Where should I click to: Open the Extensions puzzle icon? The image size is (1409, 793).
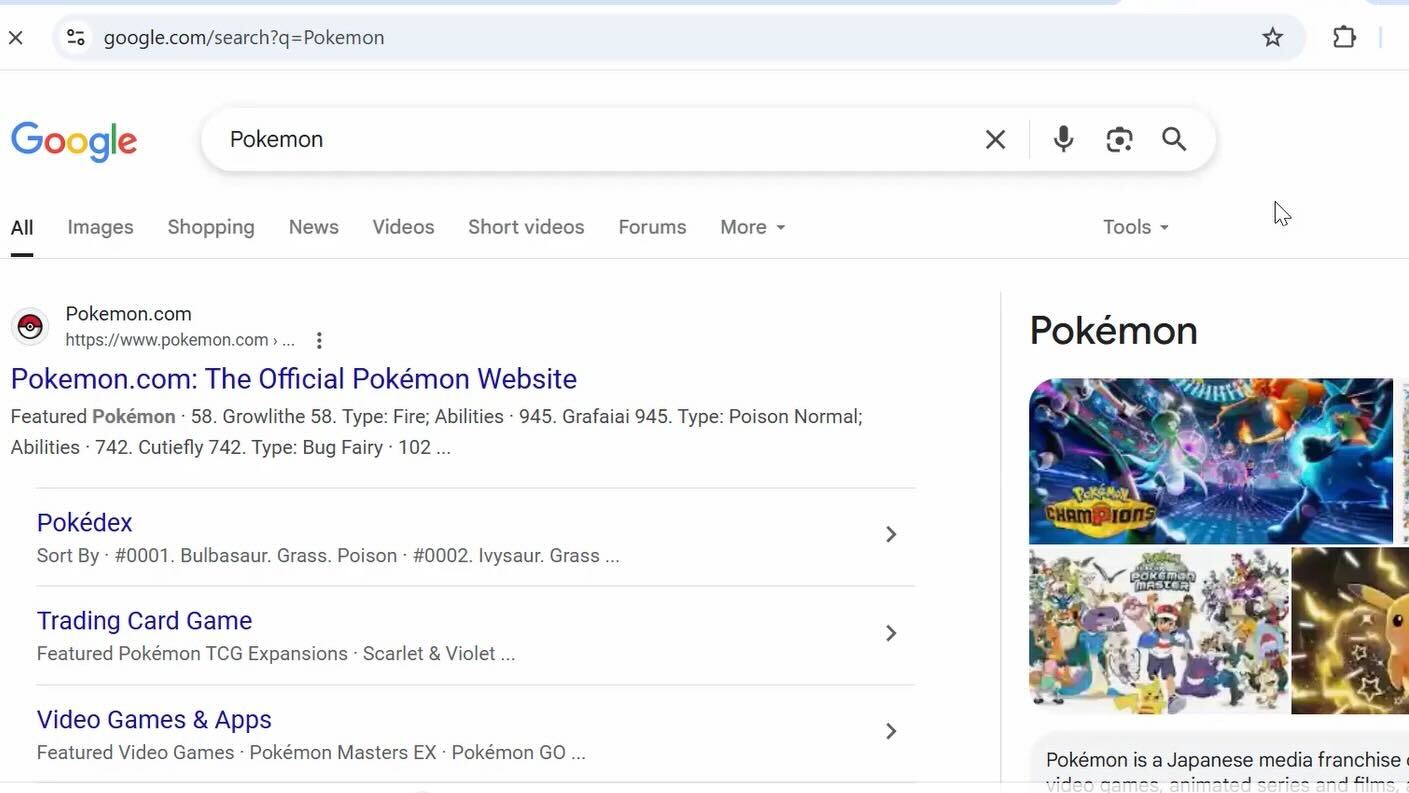1344,38
